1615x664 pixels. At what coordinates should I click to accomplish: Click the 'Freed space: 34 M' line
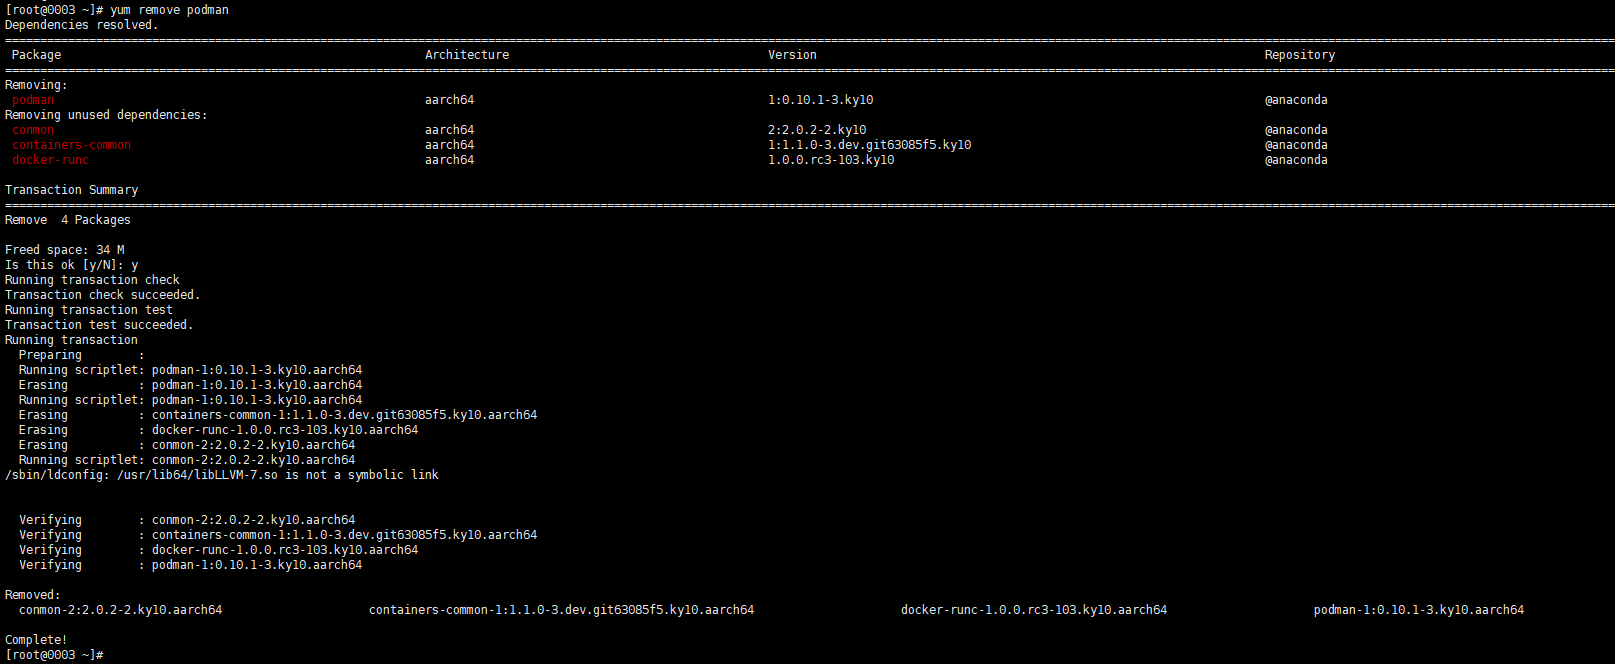pos(64,250)
